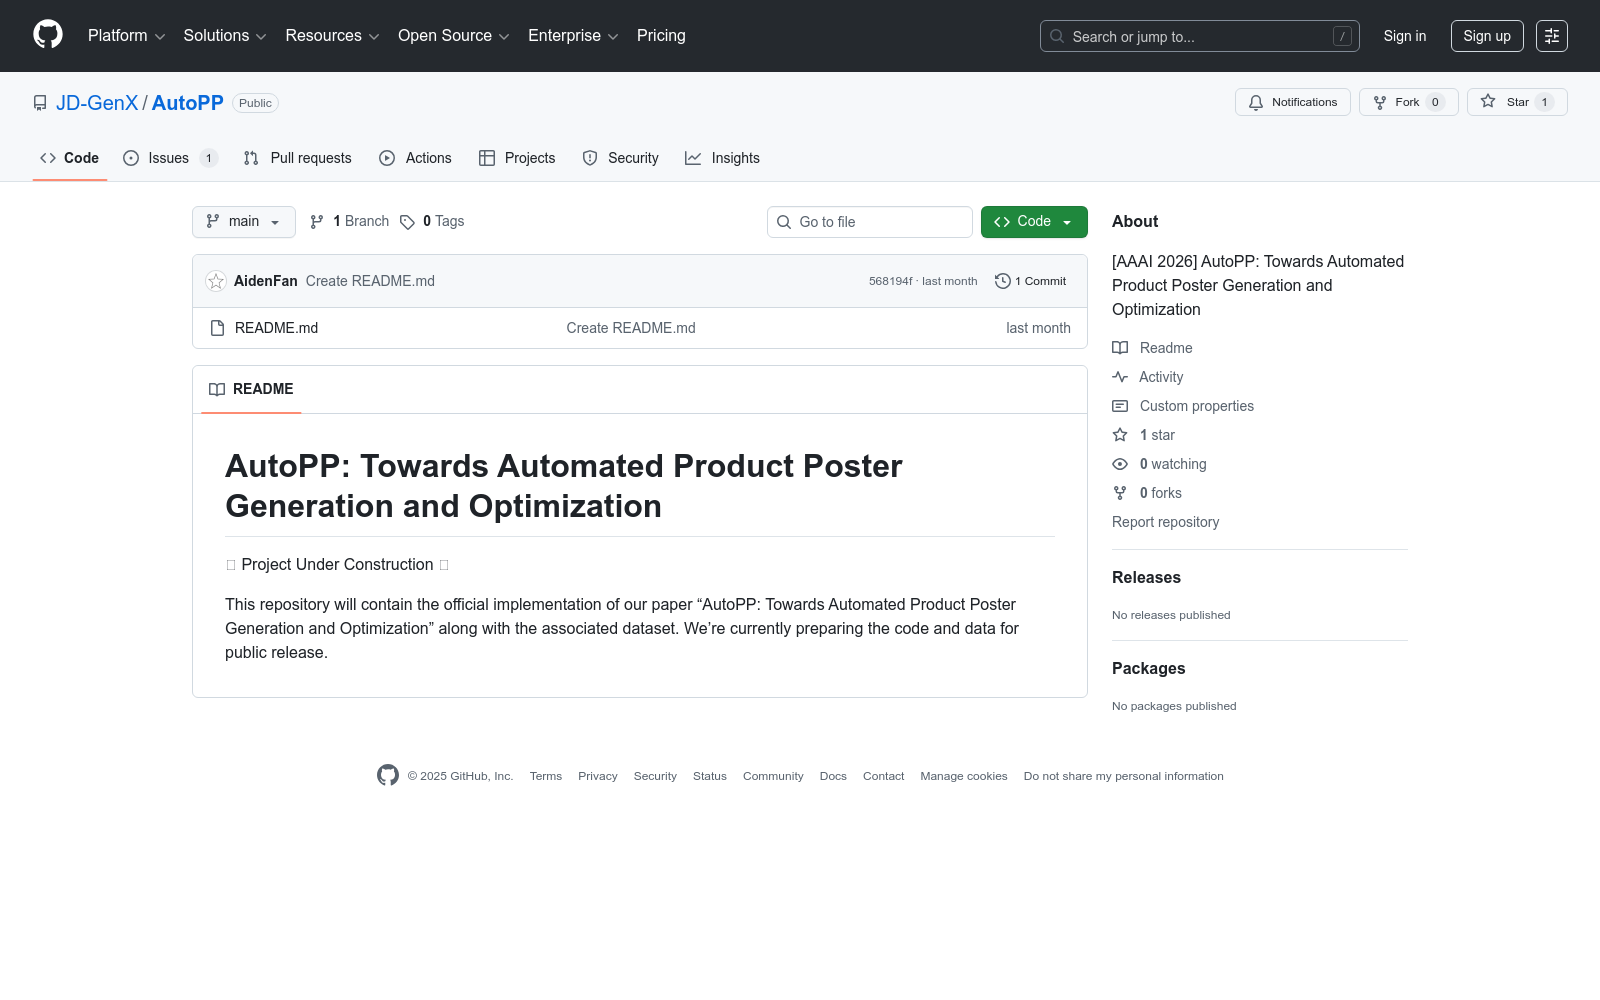
Task: Click Manage cookies in footer
Action: (x=964, y=776)
